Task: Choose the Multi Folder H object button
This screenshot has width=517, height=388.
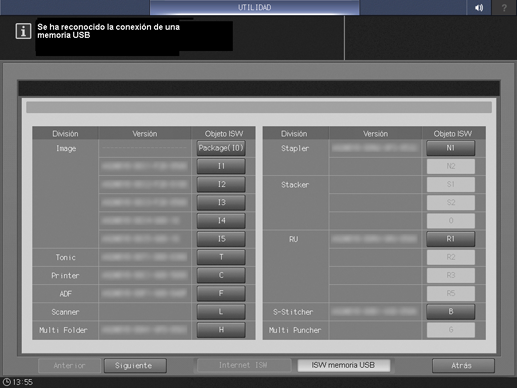Action: [221, 330]
